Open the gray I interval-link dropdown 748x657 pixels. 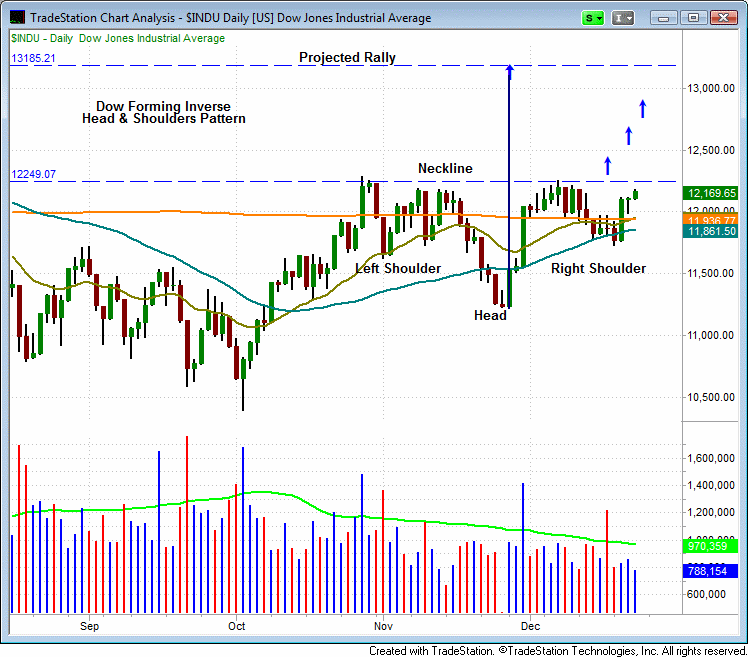coord(623,18)
